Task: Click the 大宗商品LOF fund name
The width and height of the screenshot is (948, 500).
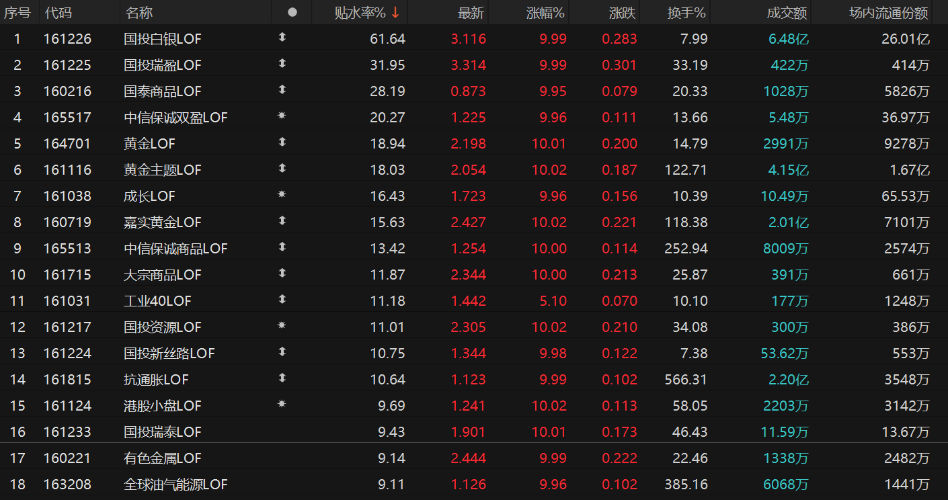Action: pyautogui.click(x=162, y=274)
